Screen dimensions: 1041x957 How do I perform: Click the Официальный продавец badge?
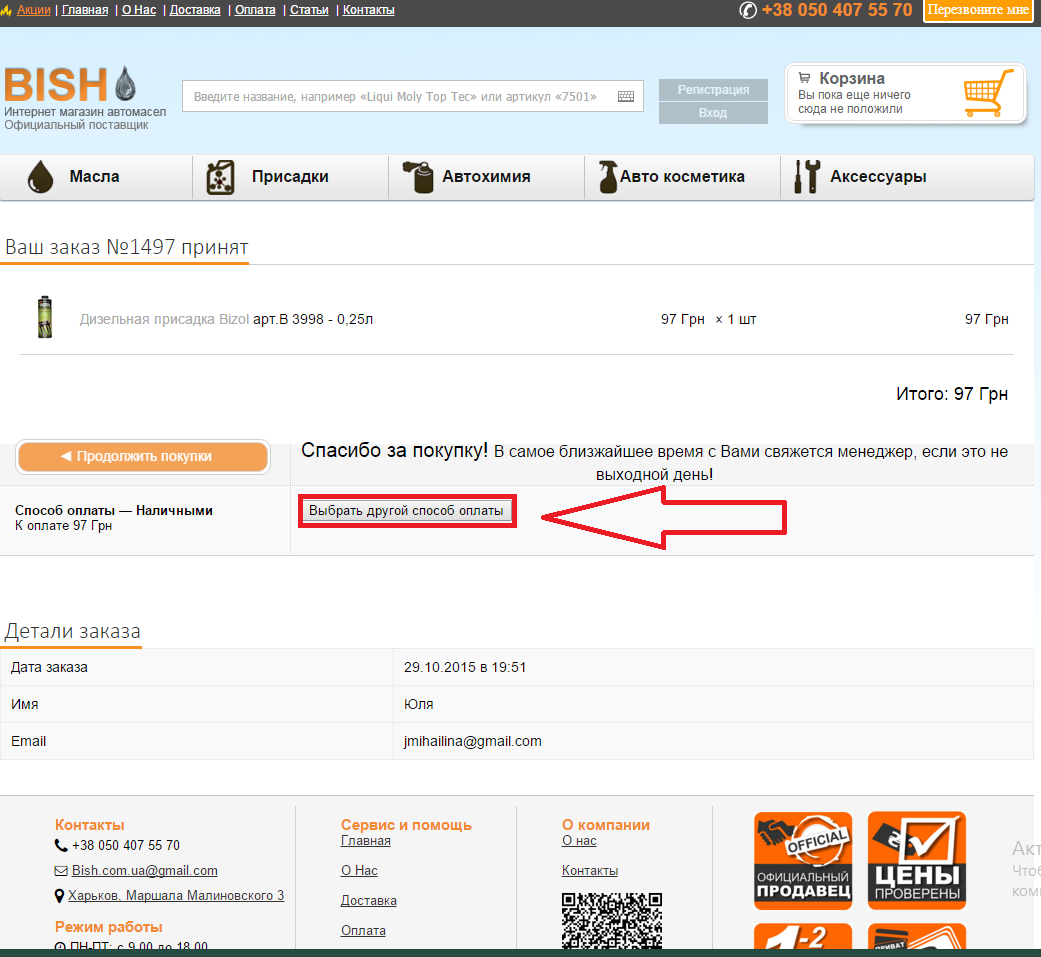(x=802, y=860)
